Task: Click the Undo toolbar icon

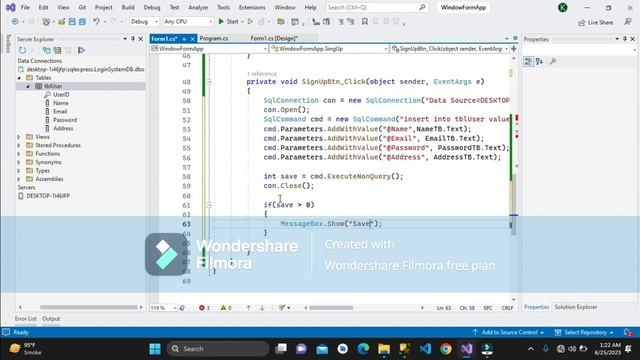Action: 96,22
